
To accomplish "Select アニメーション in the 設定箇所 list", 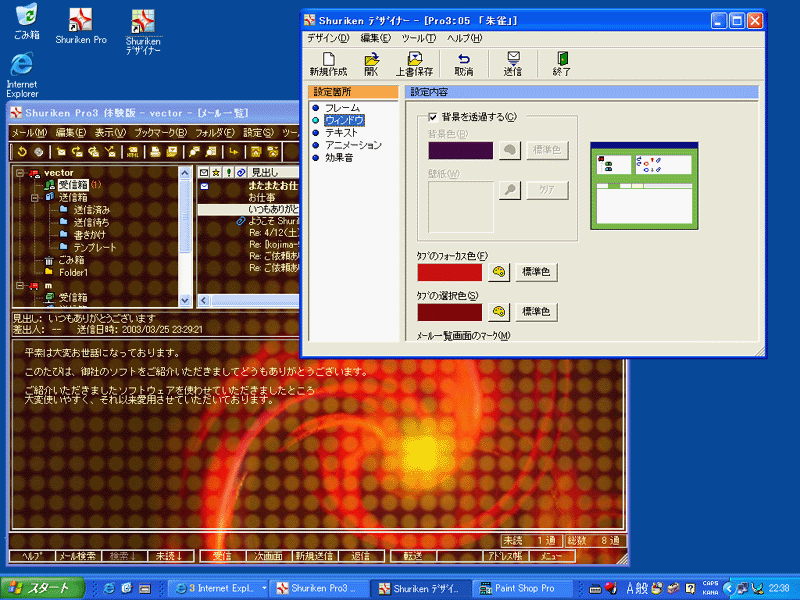I will coord(353,145).
